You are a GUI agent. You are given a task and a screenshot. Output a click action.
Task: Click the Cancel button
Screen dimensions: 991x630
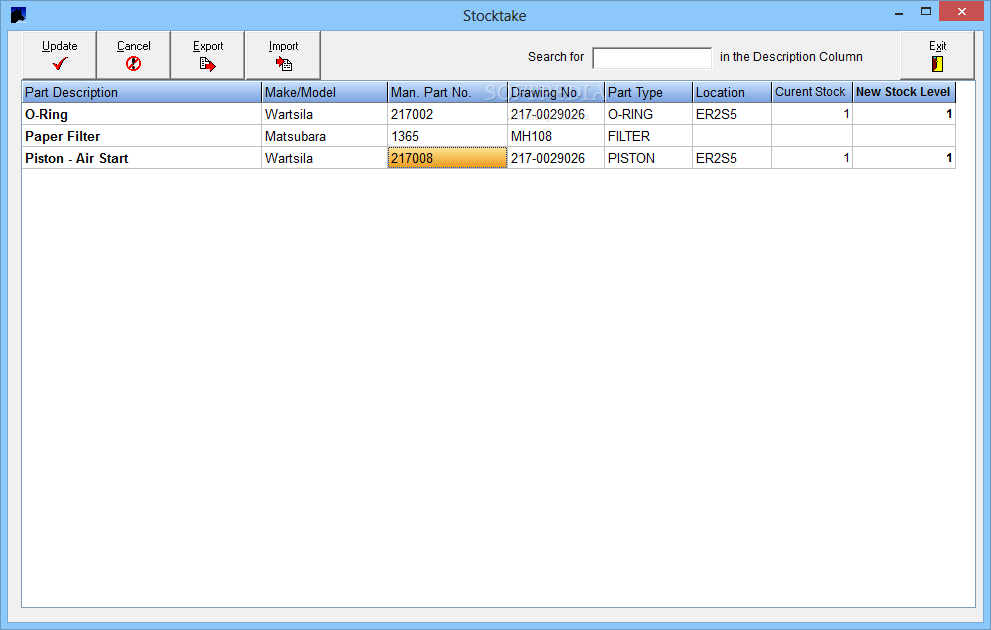(133, 55)
